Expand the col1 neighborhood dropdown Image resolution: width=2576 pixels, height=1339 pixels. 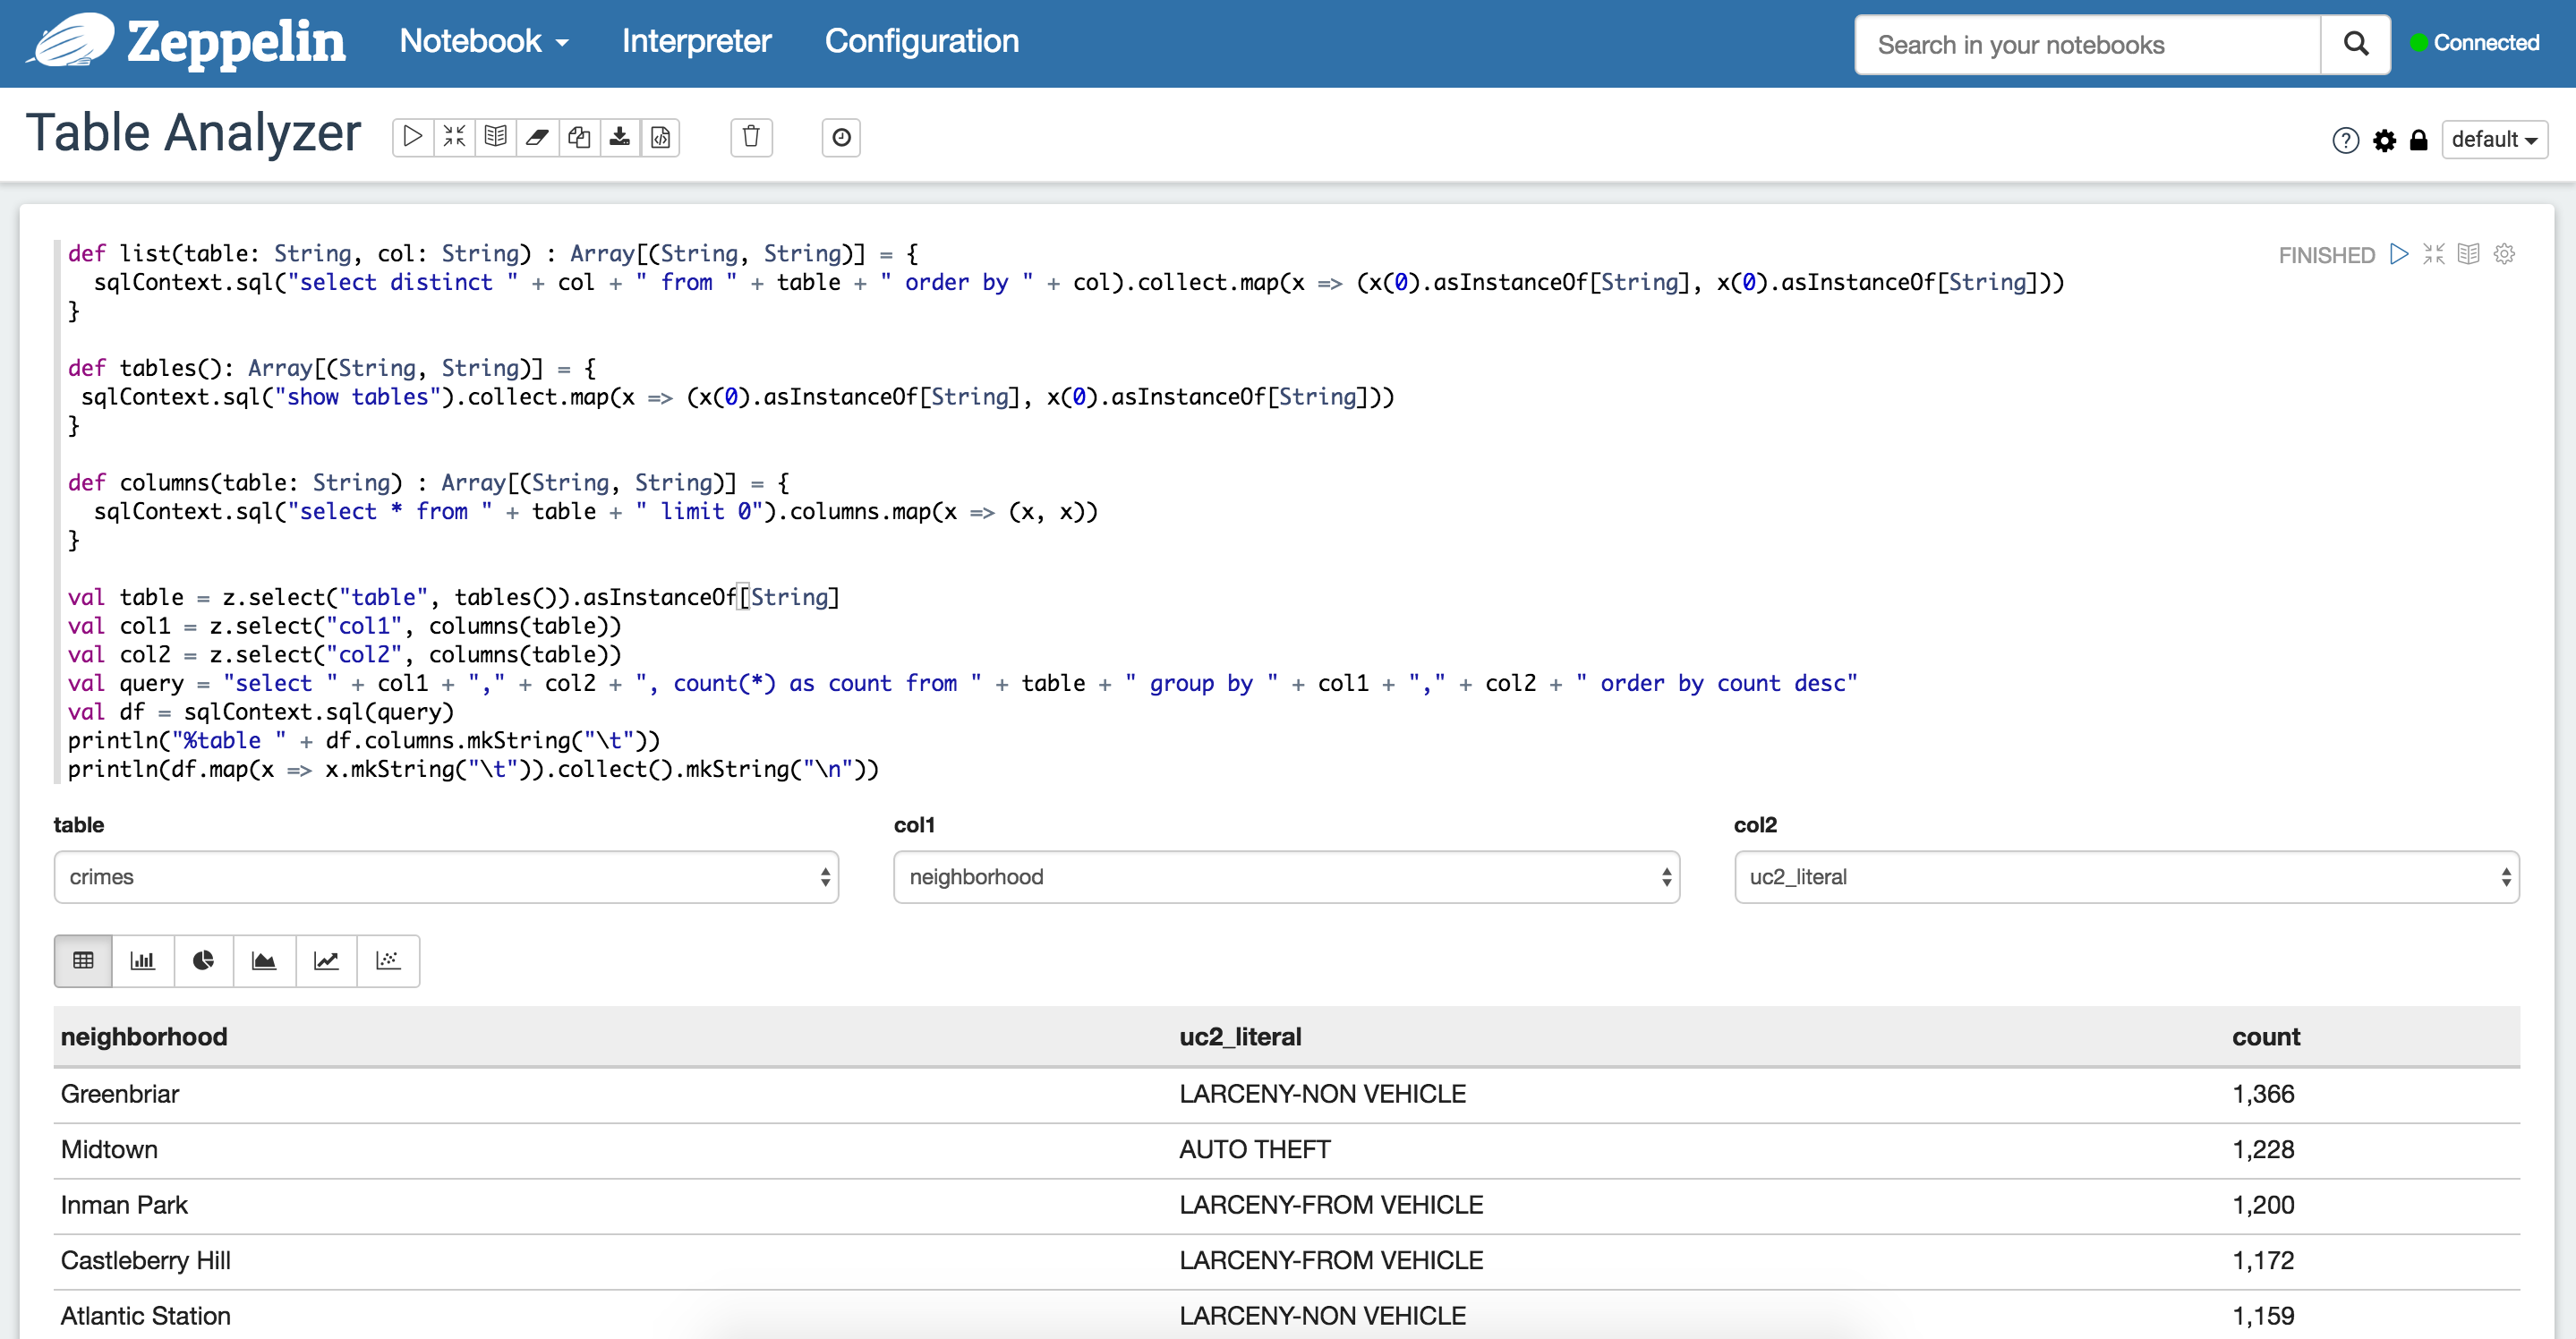(x=1285, y=877)
